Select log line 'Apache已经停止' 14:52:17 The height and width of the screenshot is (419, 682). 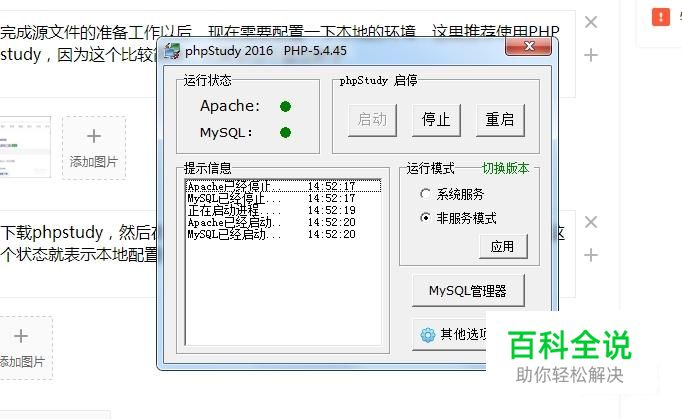click(x=283, y=186)
